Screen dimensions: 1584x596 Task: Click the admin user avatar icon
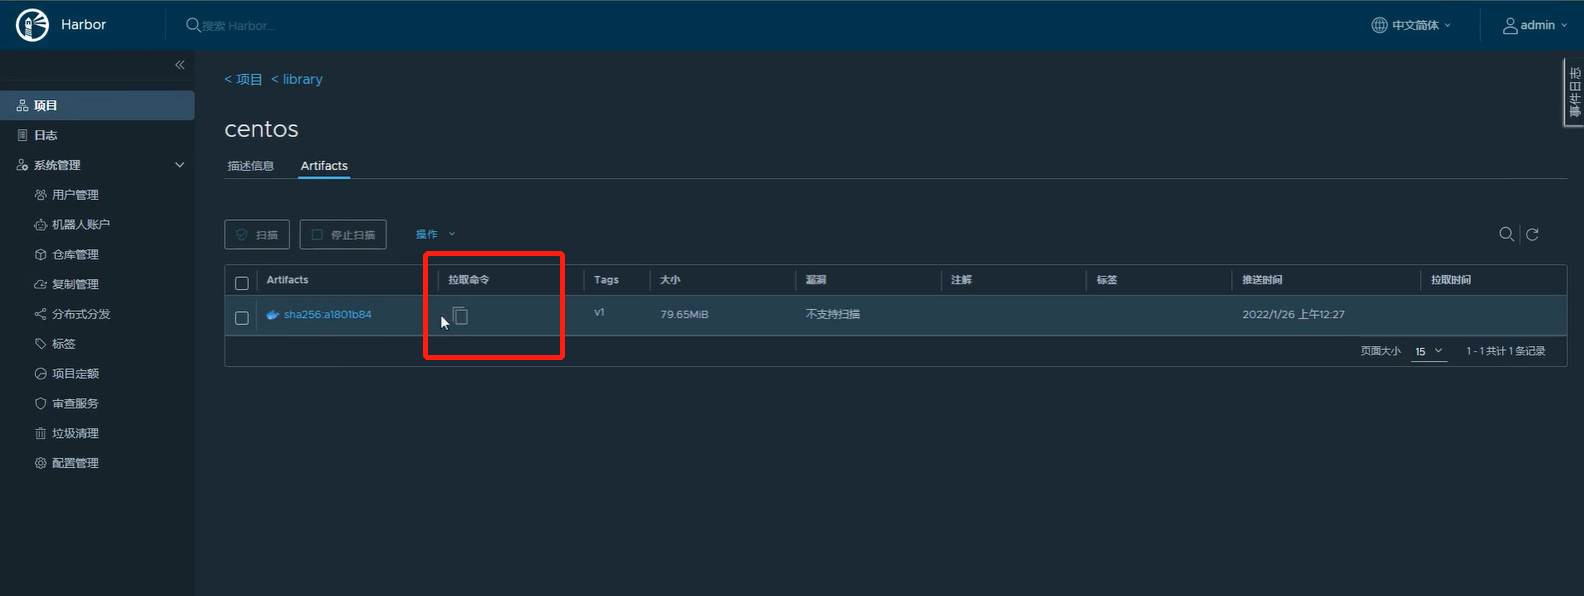(x=1510, y=26)
